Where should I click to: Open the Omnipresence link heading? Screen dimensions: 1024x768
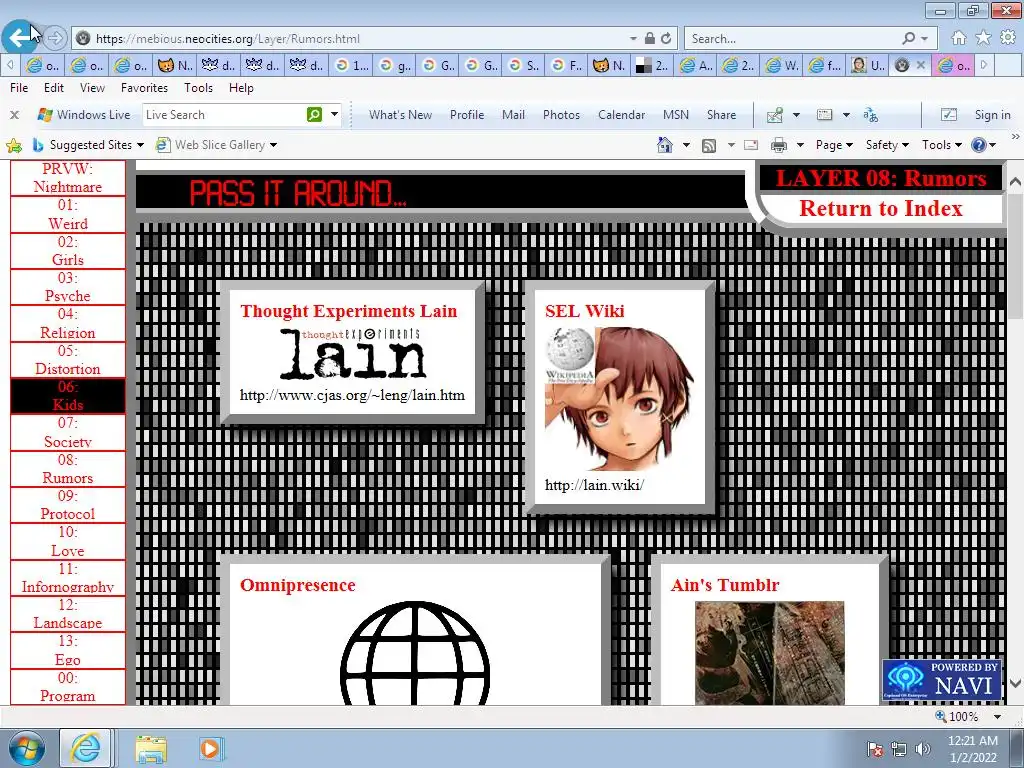[298, 585]
